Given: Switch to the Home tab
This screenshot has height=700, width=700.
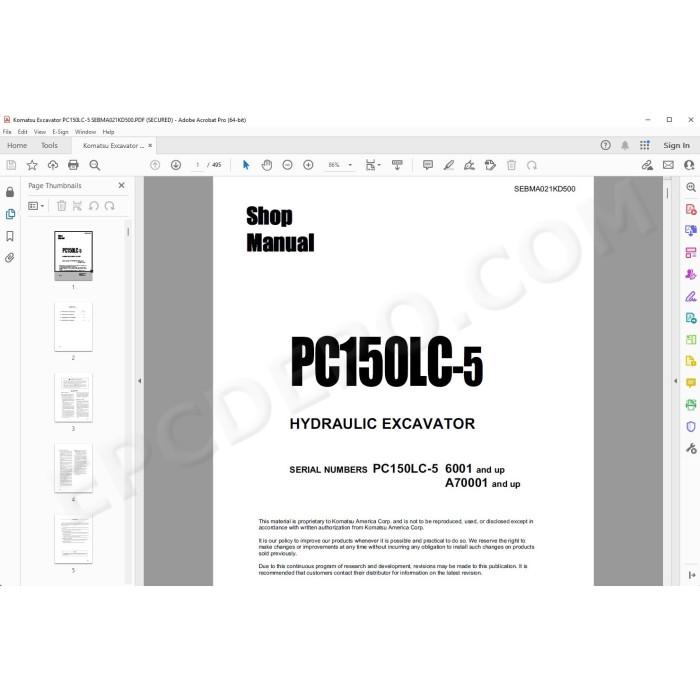Looking at the screenshot, I should click(17, 146).
